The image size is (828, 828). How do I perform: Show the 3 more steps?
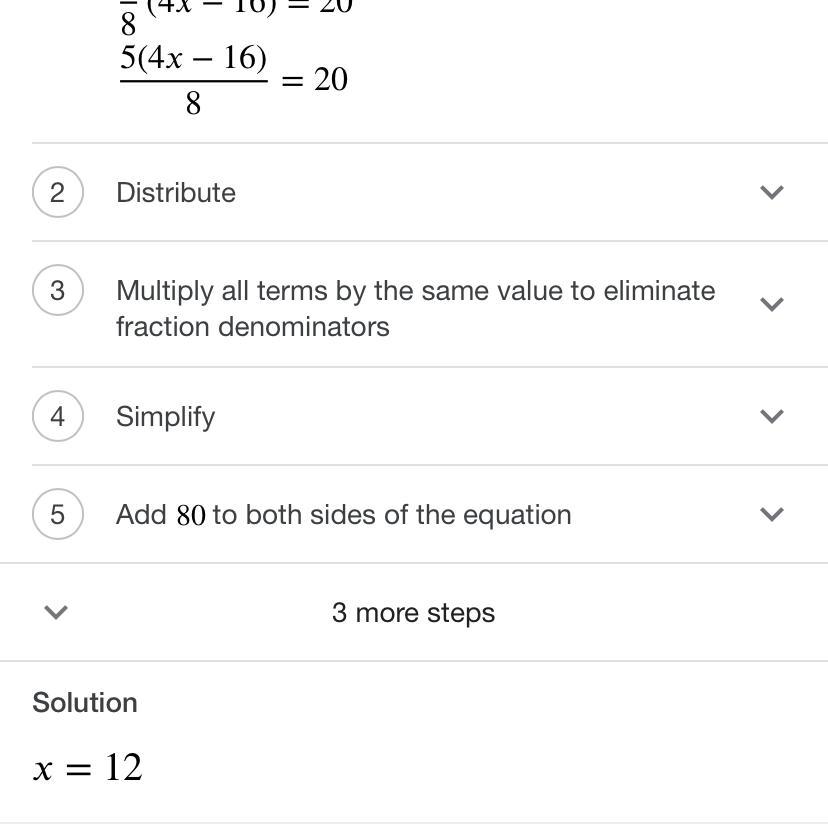(x=413, y=612)
